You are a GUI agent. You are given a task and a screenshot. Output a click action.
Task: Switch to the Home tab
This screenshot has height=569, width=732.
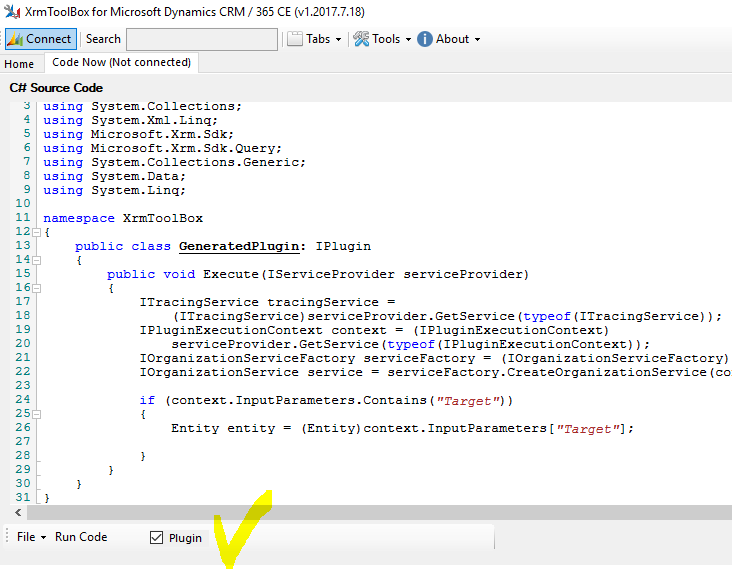tap(19, 64)
